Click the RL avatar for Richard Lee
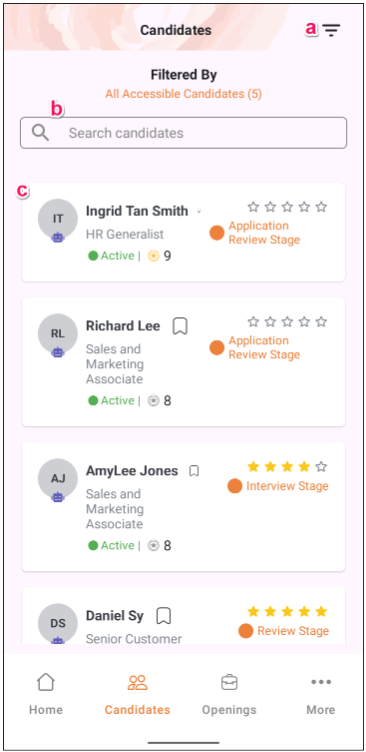The height and width of the screenshot is (752, 366). tap(58, 334)
